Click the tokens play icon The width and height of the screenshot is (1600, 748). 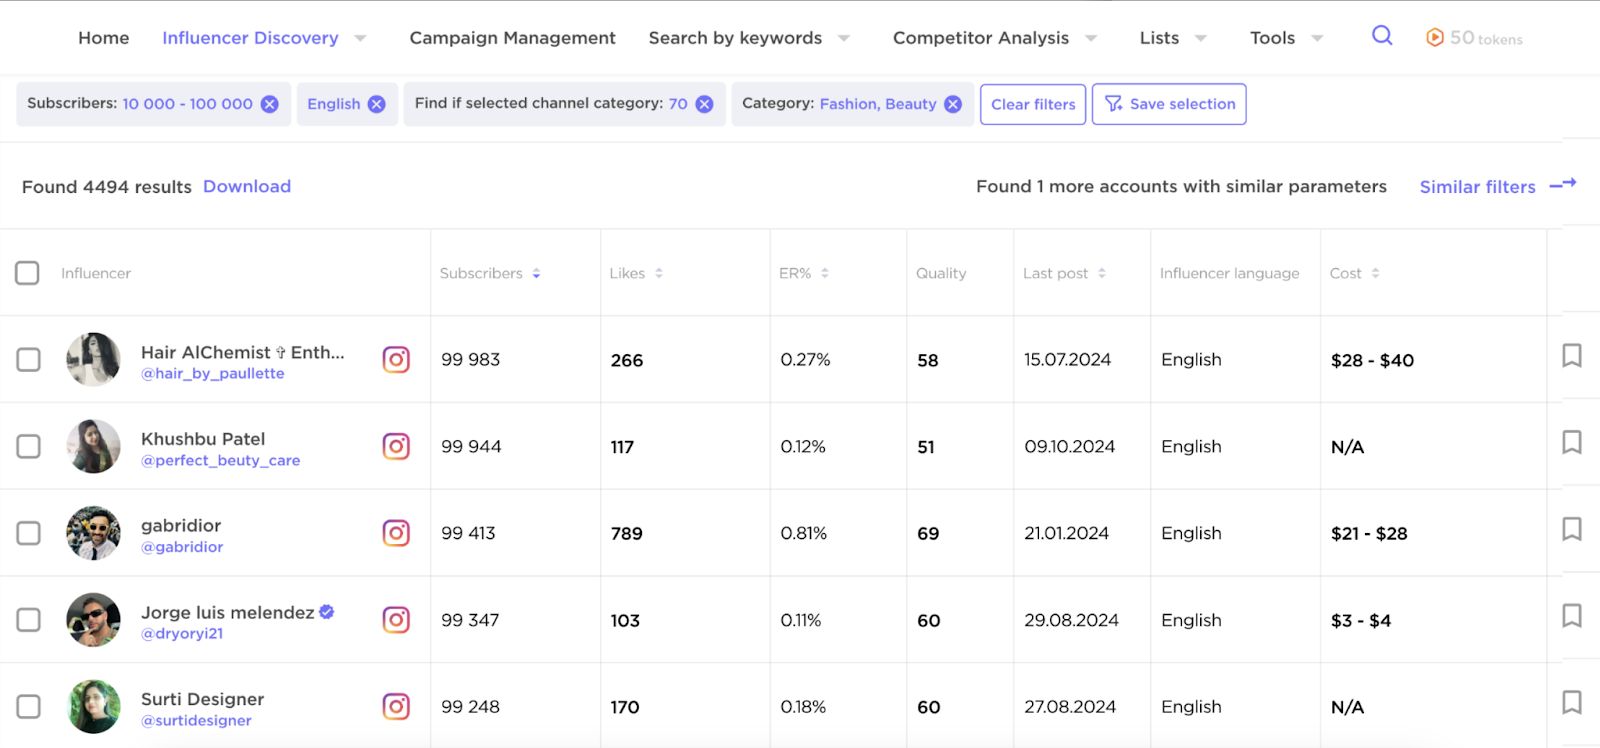pos(1435,37)
